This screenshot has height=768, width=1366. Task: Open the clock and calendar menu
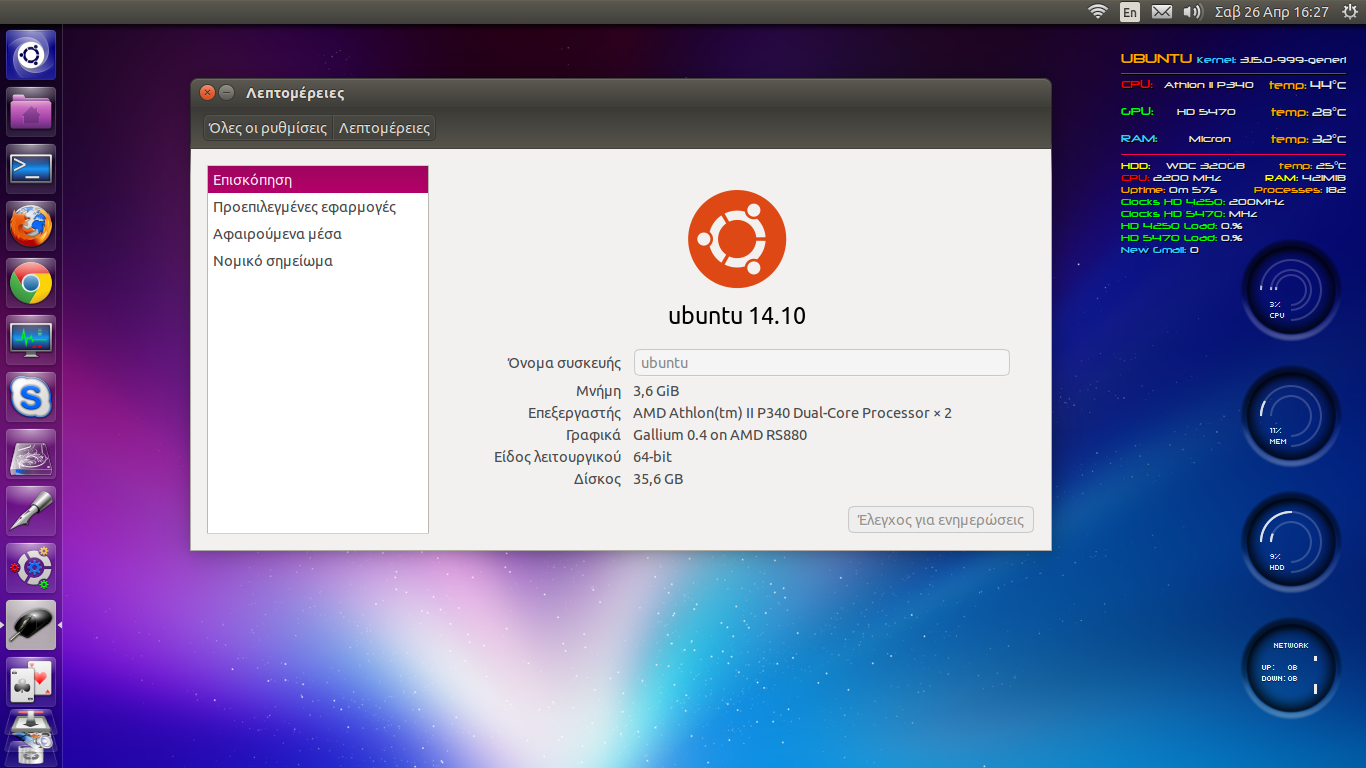pyautogui.click(x=1271, y=12)
